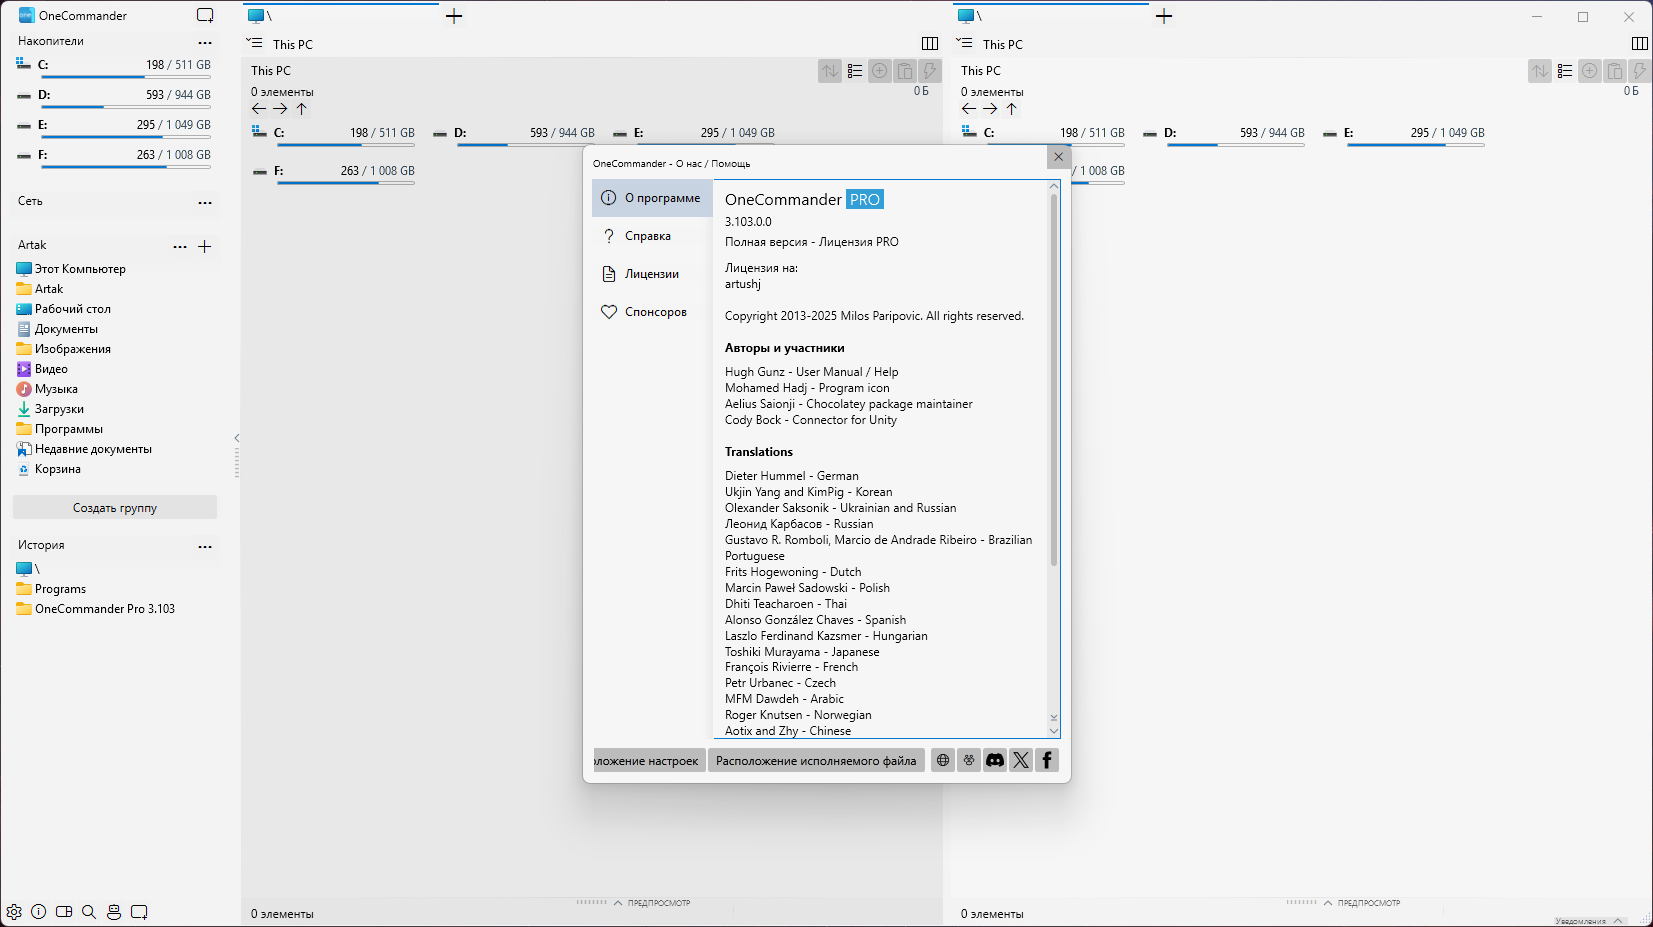Add a new tab in the left pane

tap(454, 16)
